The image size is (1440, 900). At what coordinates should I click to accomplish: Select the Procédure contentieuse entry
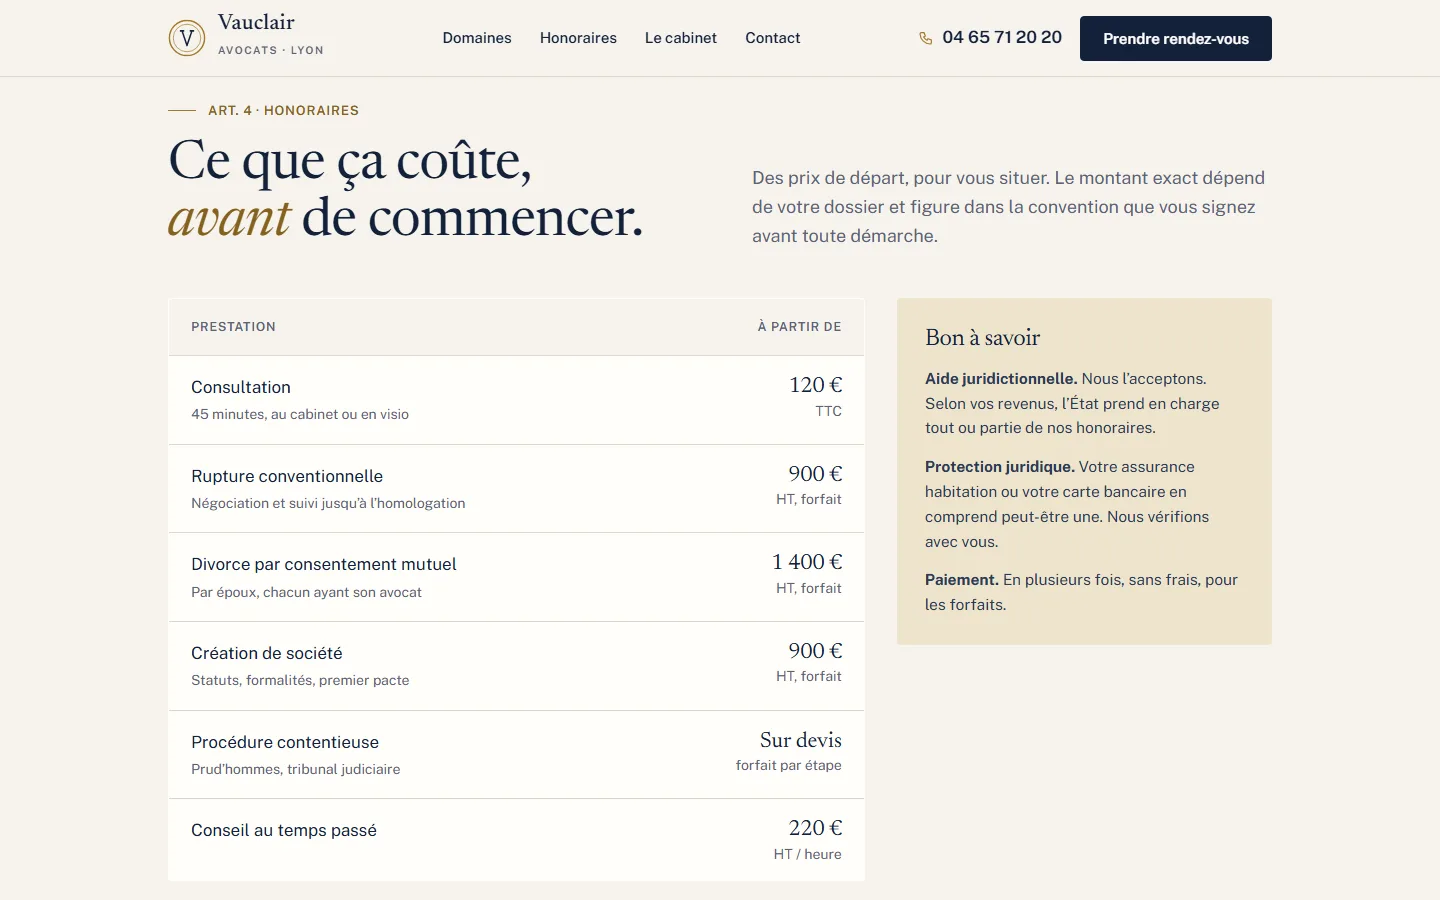[285, 742]
